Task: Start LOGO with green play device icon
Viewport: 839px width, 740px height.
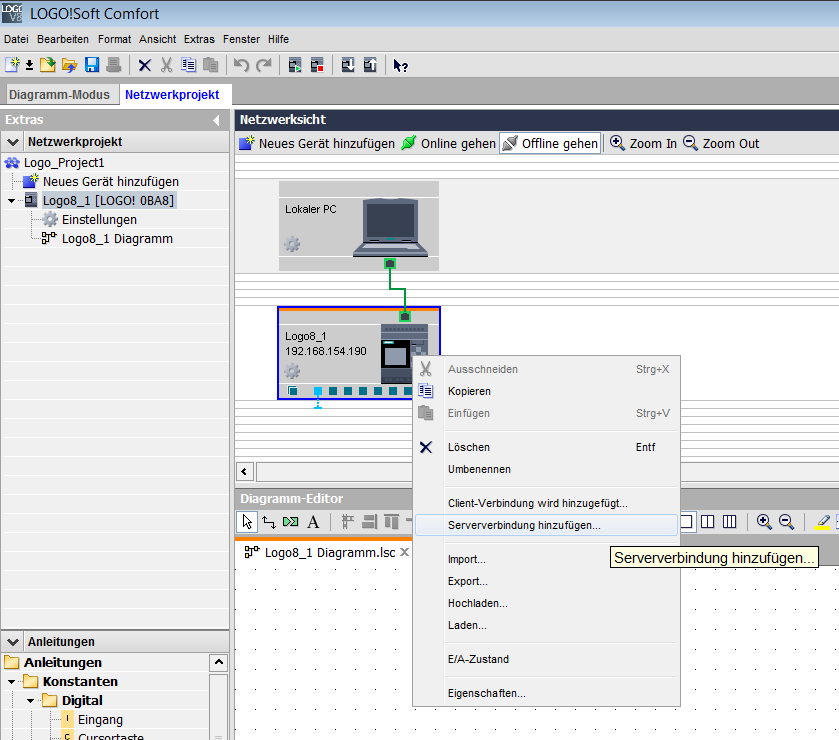Action: (295, 65)
